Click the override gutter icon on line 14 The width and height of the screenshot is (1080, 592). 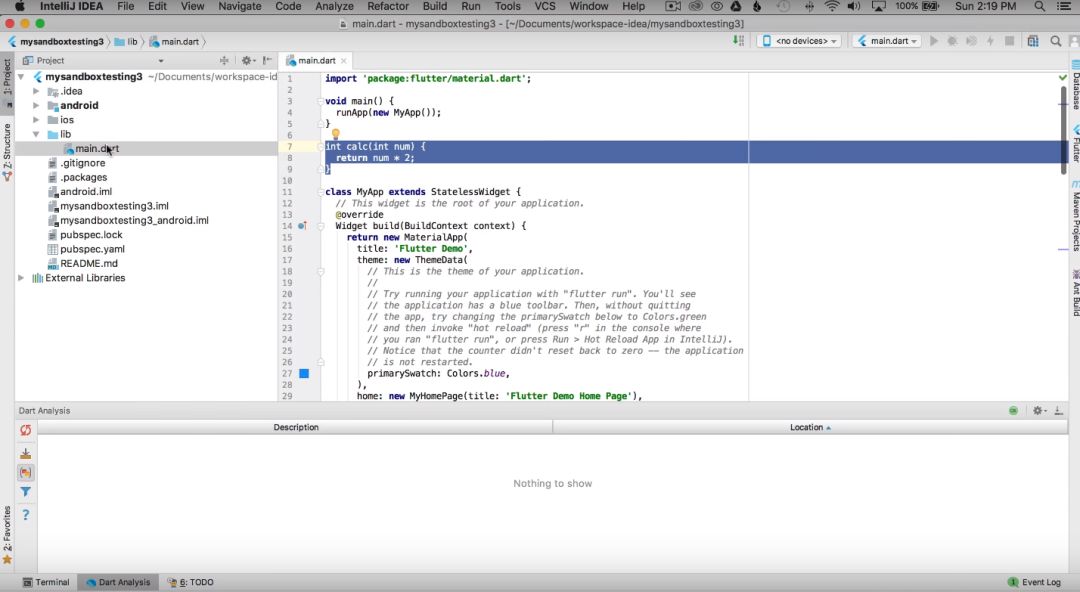point(302,226)
